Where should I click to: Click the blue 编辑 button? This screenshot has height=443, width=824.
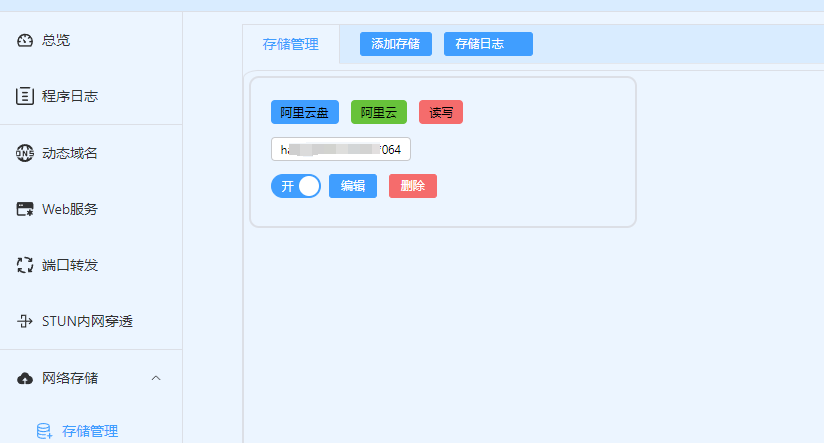pos(352,186)
